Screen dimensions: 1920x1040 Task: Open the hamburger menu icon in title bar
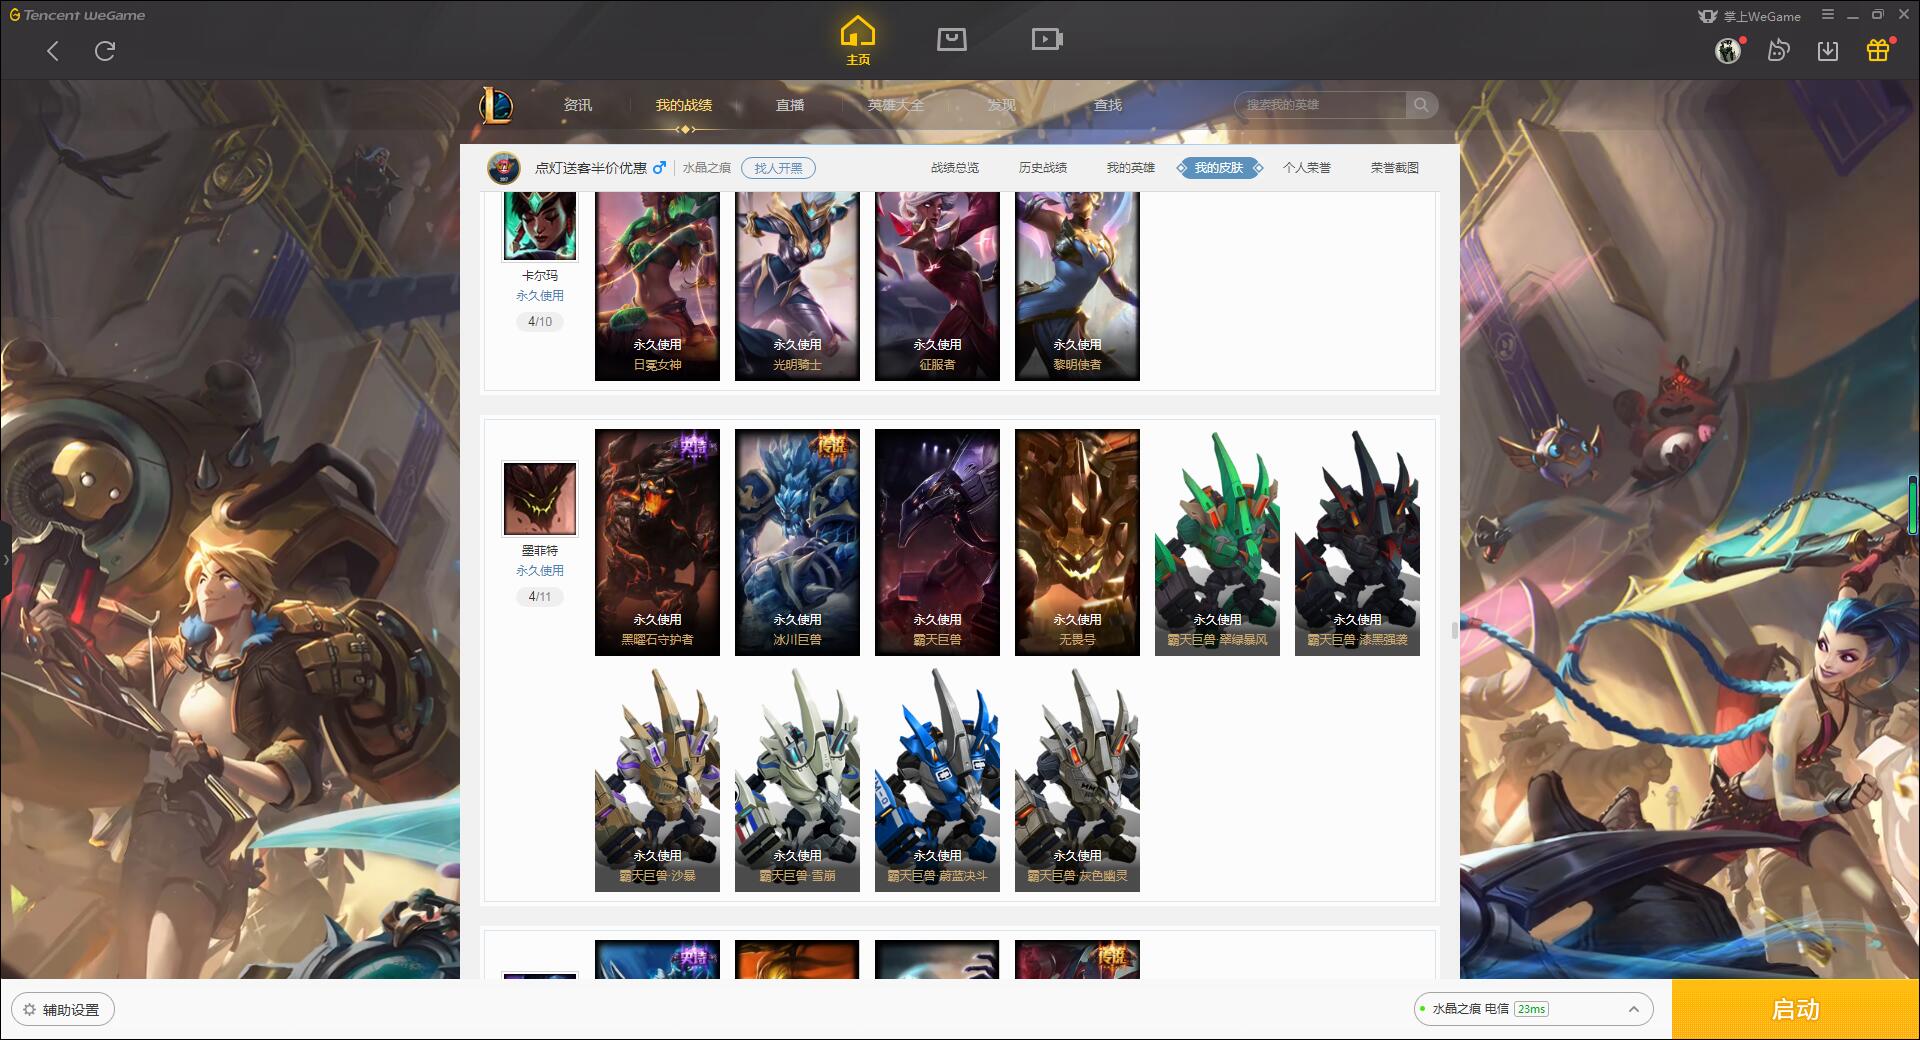1828,15
